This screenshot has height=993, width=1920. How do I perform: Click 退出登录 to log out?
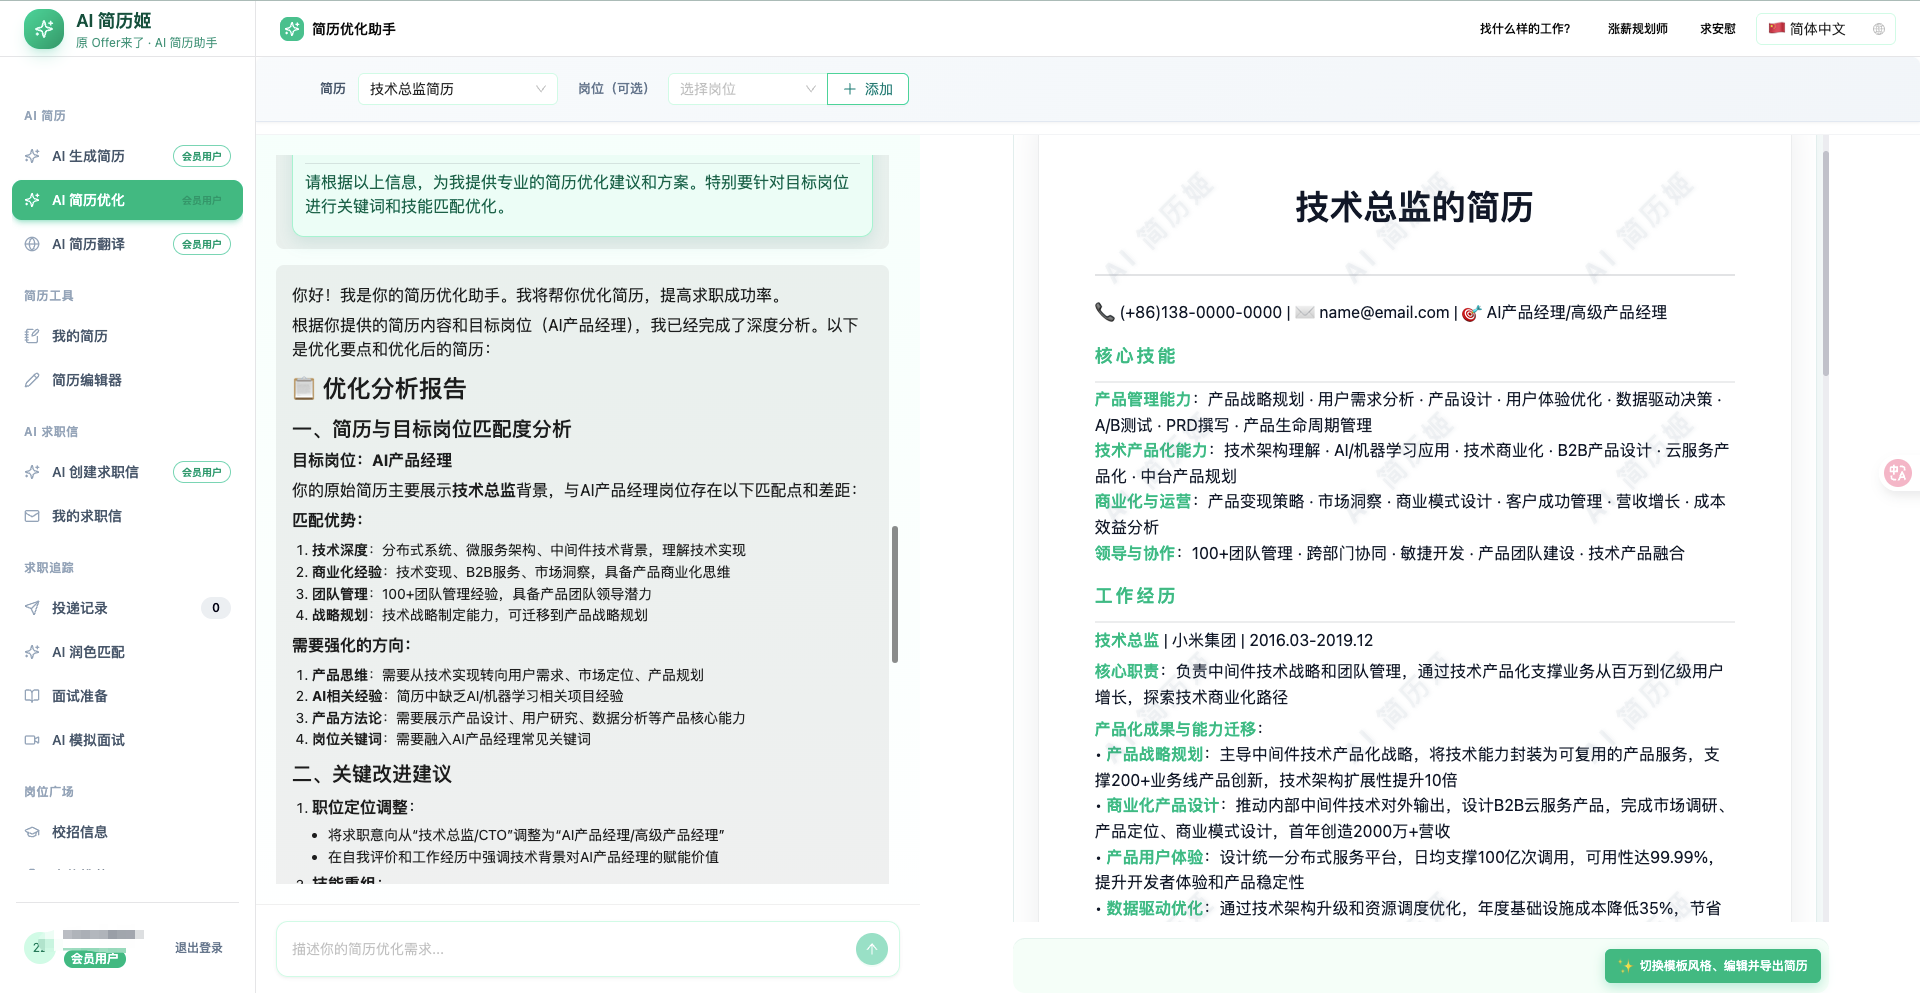[x=198, y=947]
